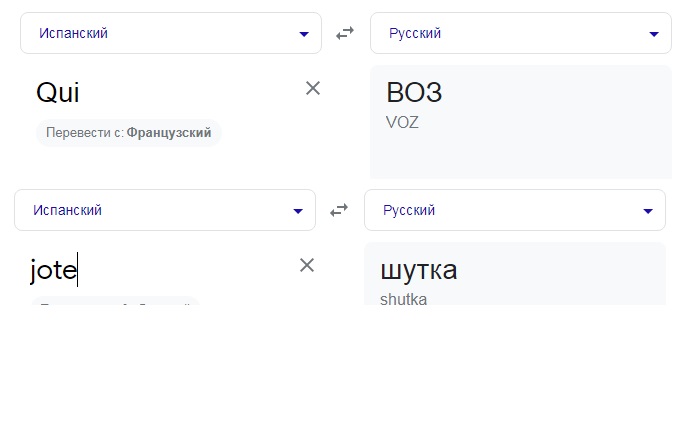
Task: Click the dropdown arrow of Испанский above jote
Action: point(298,211)
